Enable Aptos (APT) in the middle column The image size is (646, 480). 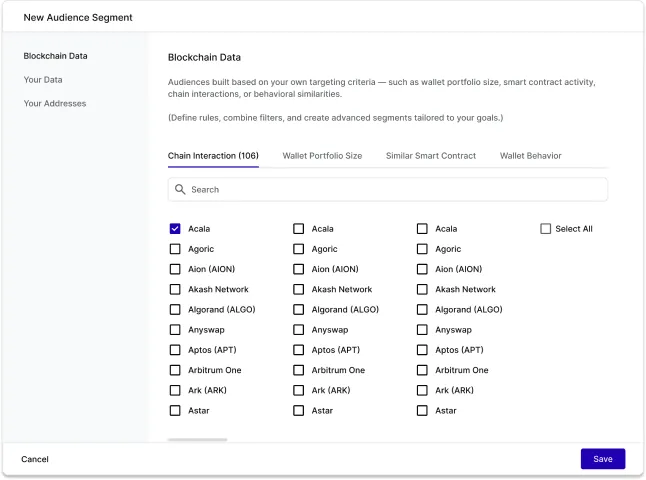[299, 350]
